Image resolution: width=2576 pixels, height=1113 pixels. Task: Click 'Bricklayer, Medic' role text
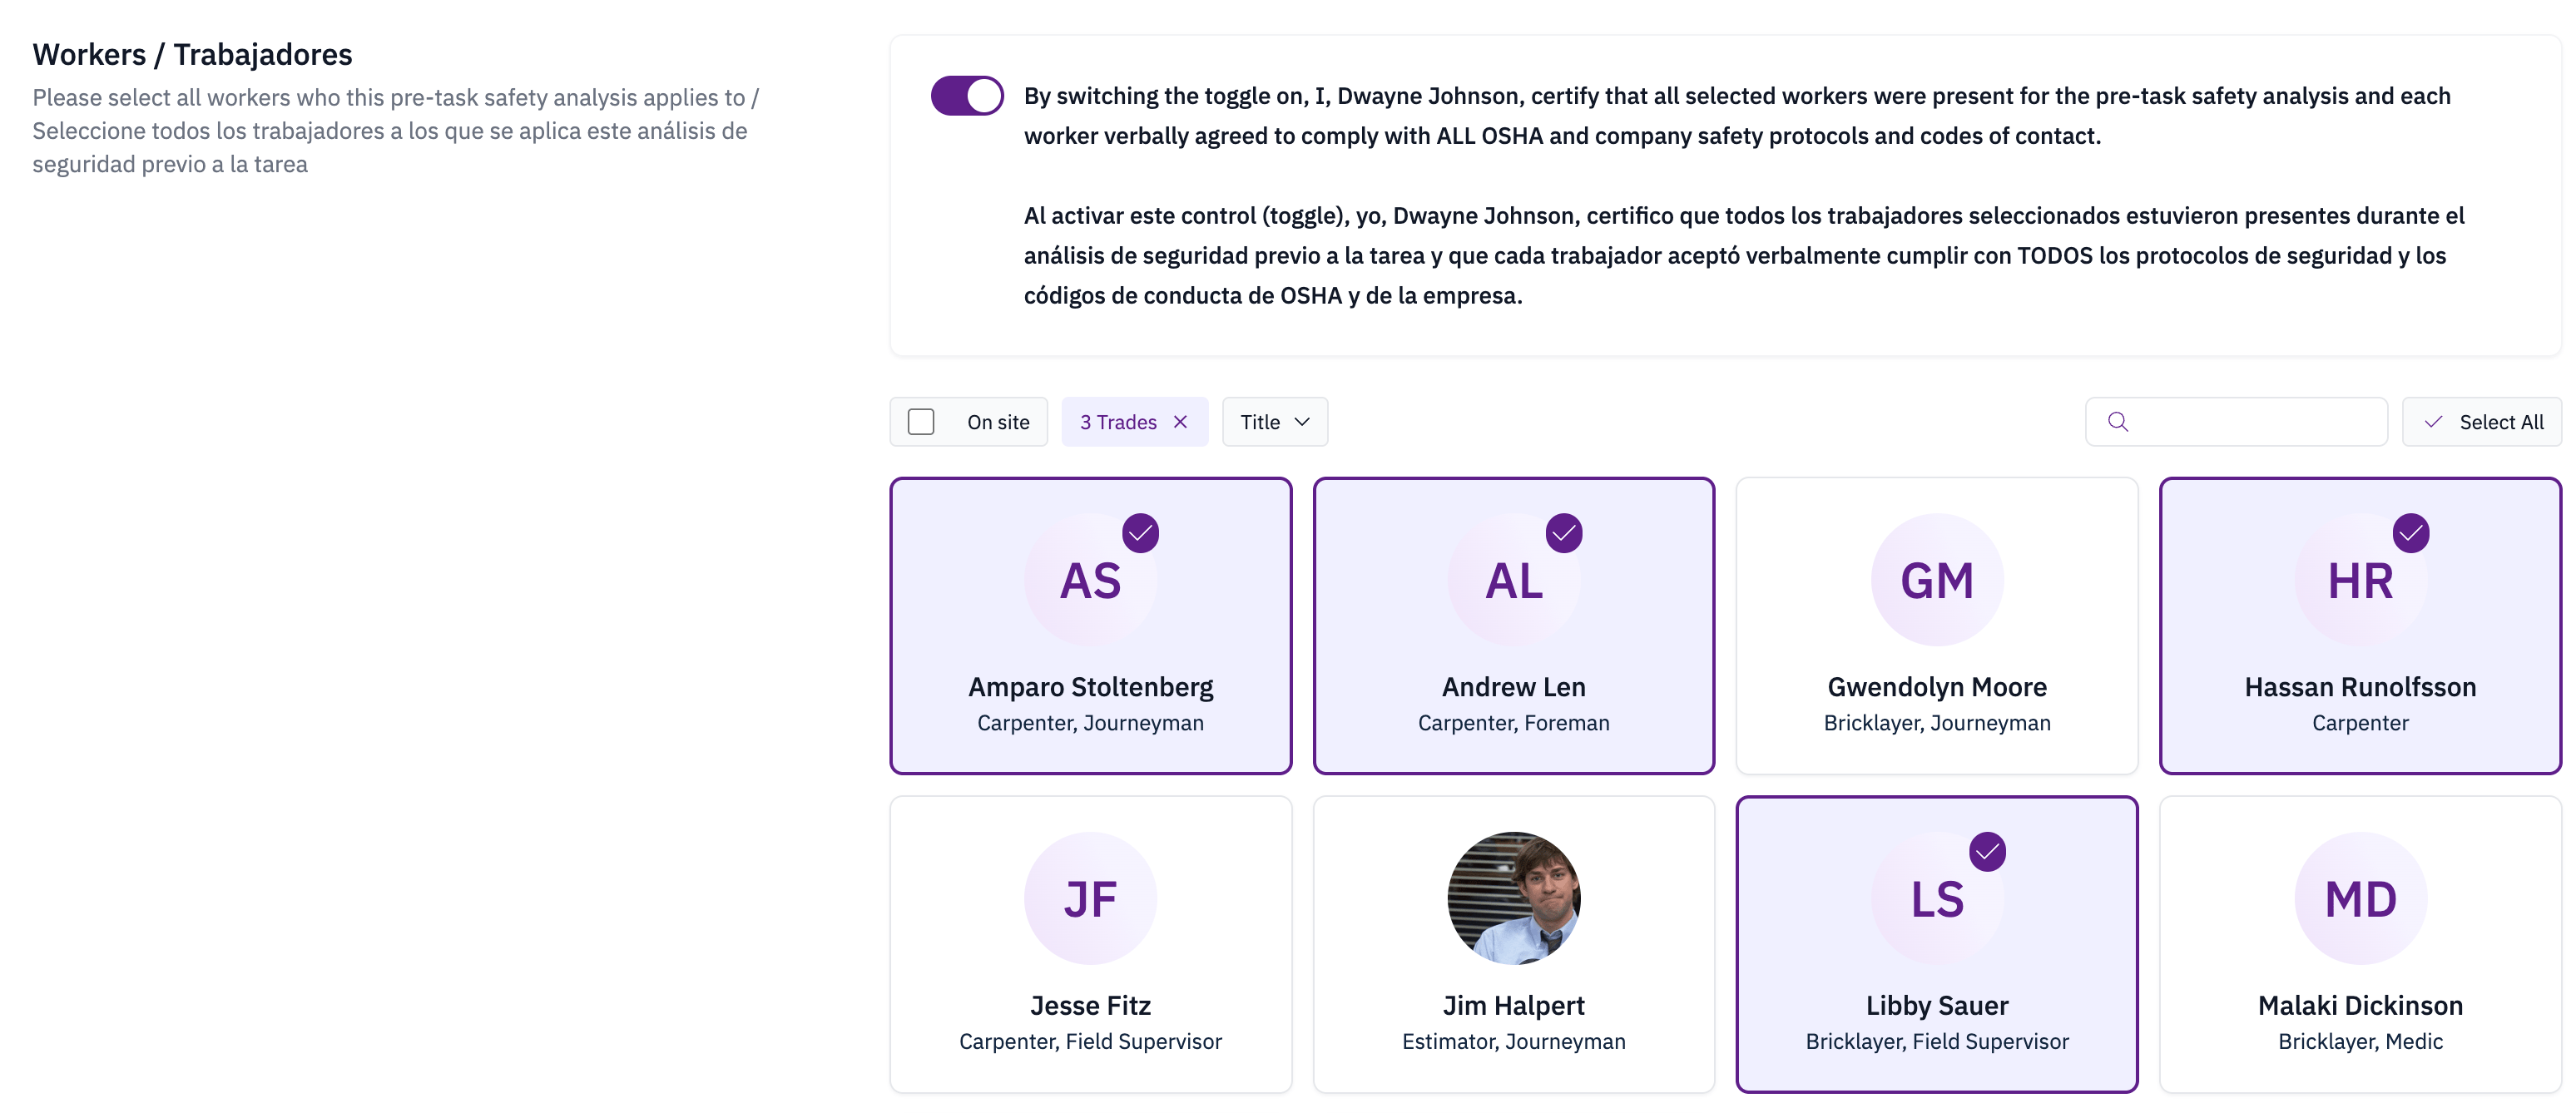click(2360, 1041)
